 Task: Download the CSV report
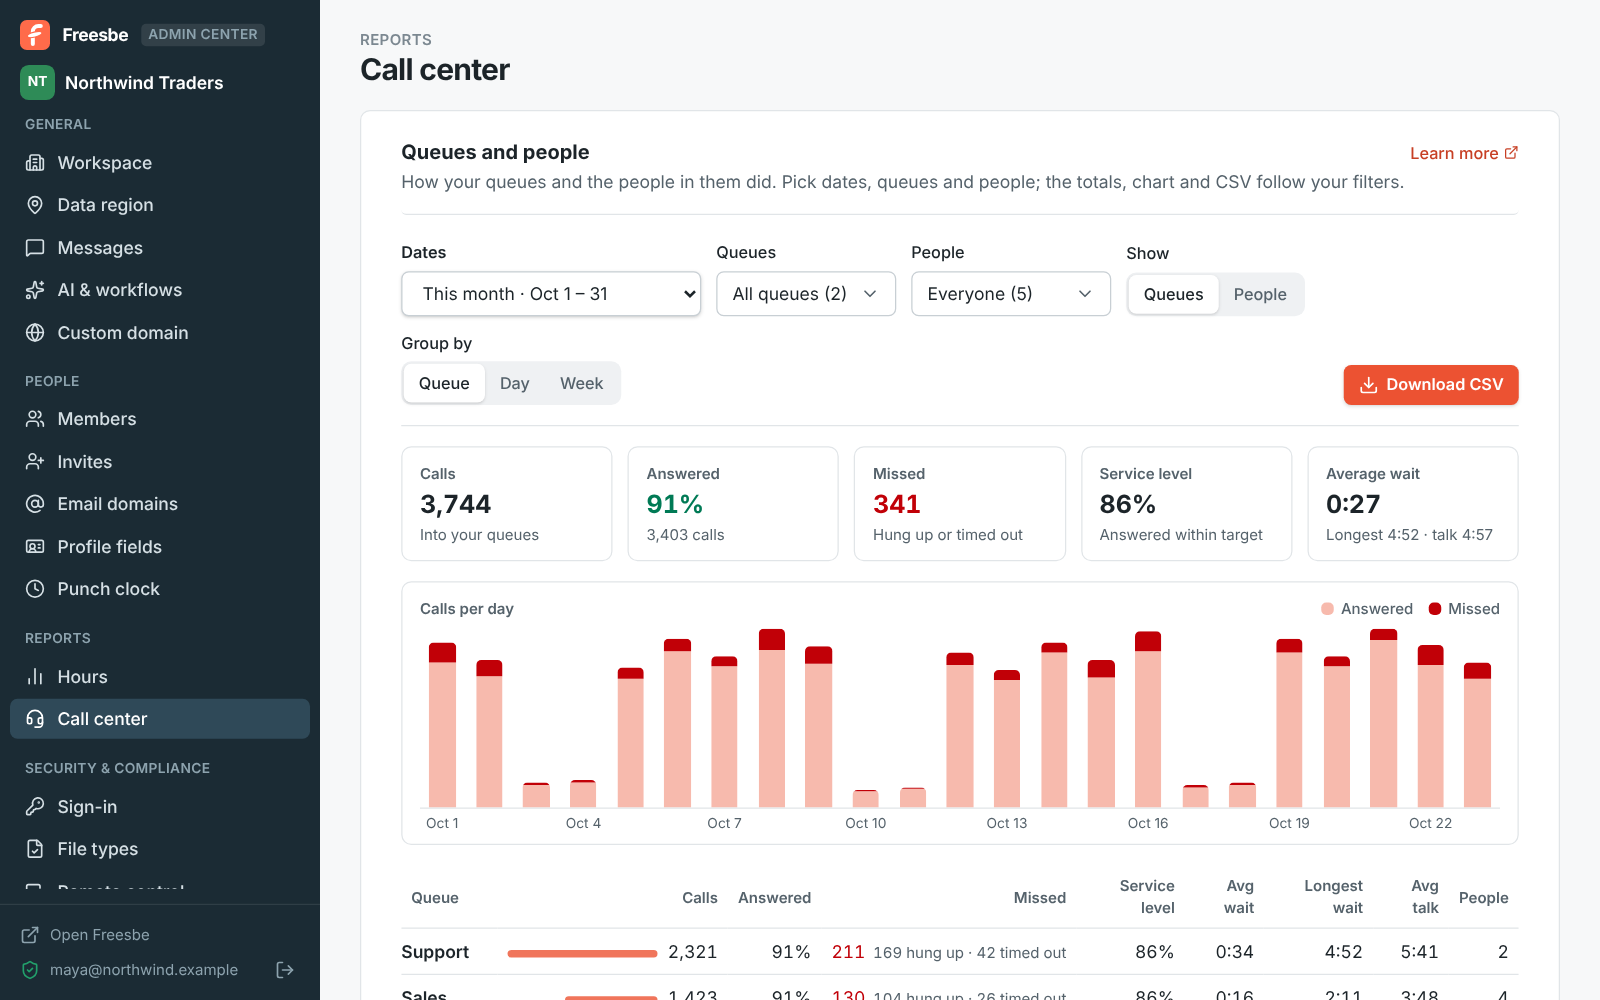coord(1431,385)
